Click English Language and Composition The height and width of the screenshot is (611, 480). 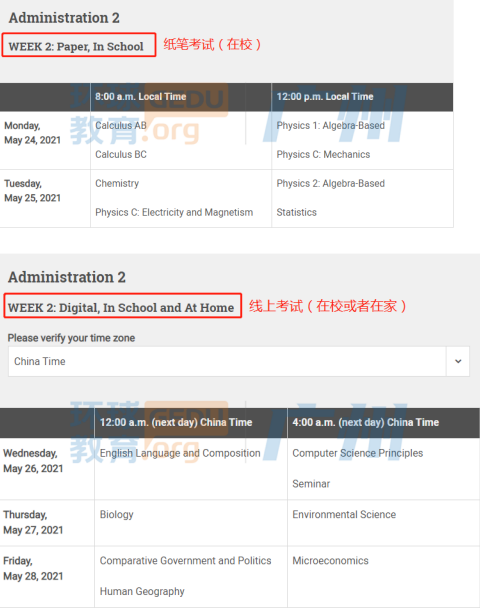click(180, 453)
